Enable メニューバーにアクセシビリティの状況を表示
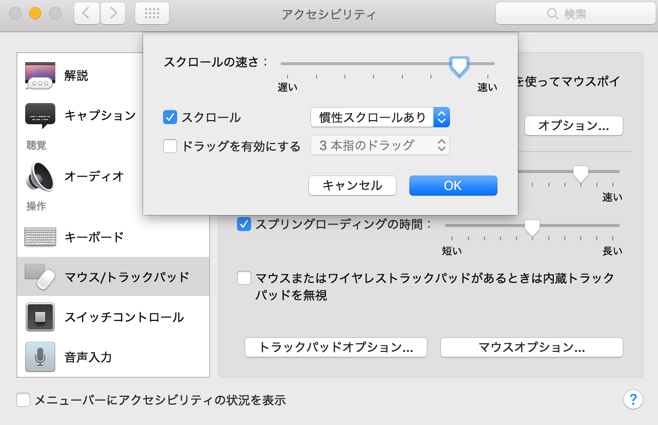Image resolution: width=658 pixels, height=425 pixels. 23,400
